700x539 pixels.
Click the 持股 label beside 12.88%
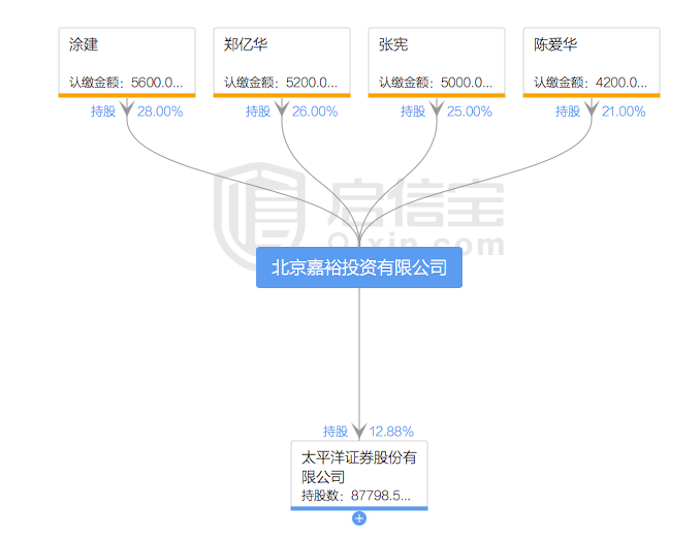click(x=335, y=431)
